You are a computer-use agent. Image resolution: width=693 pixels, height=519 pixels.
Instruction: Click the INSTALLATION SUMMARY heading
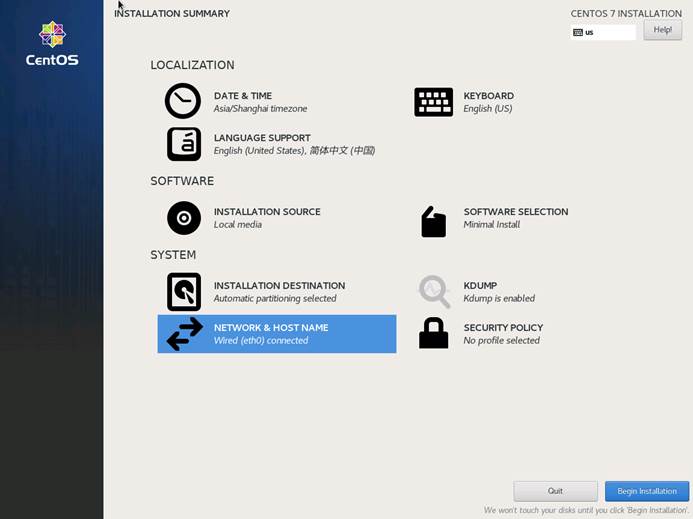coord(172,14)
